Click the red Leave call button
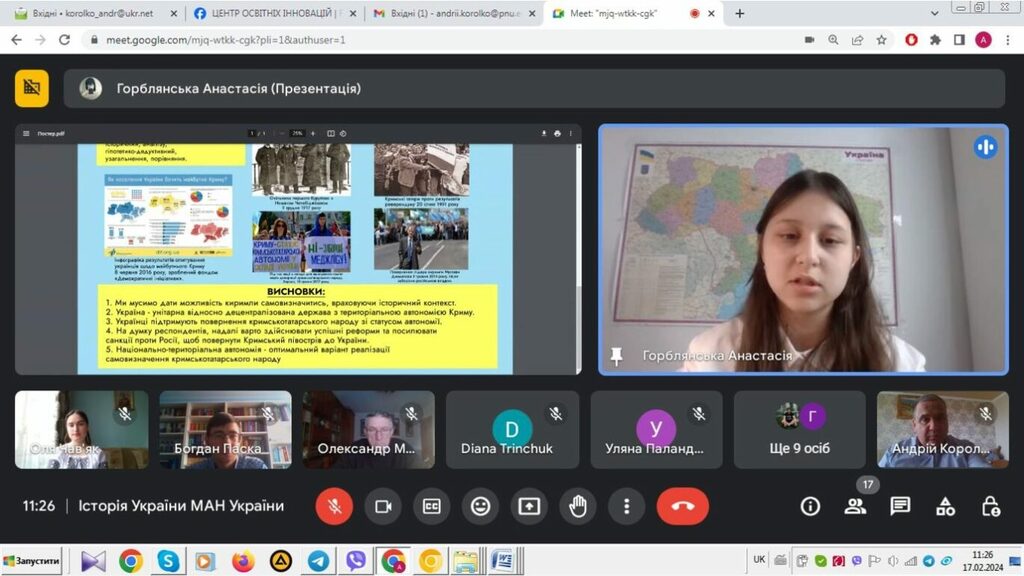 click(682, 506)
